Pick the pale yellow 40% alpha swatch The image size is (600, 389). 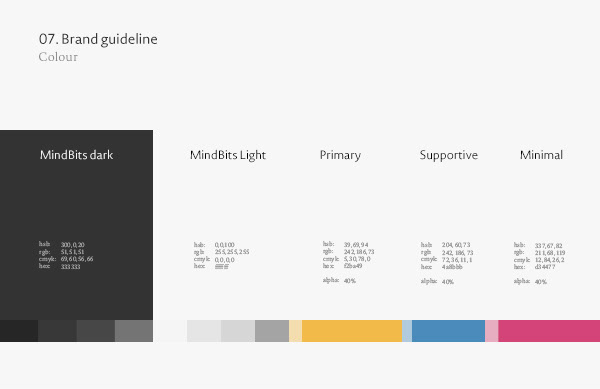click(x=295, y=331)
